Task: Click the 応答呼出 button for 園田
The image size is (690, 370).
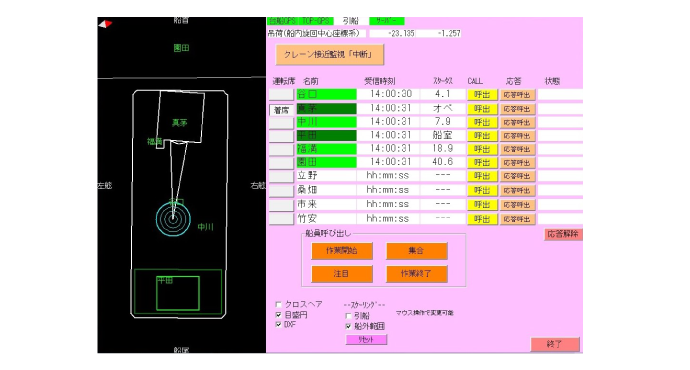Action: coord(518,162)
